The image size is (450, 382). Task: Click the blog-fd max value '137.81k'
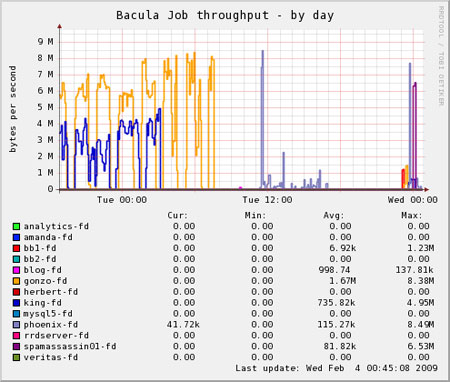[415, 270]
